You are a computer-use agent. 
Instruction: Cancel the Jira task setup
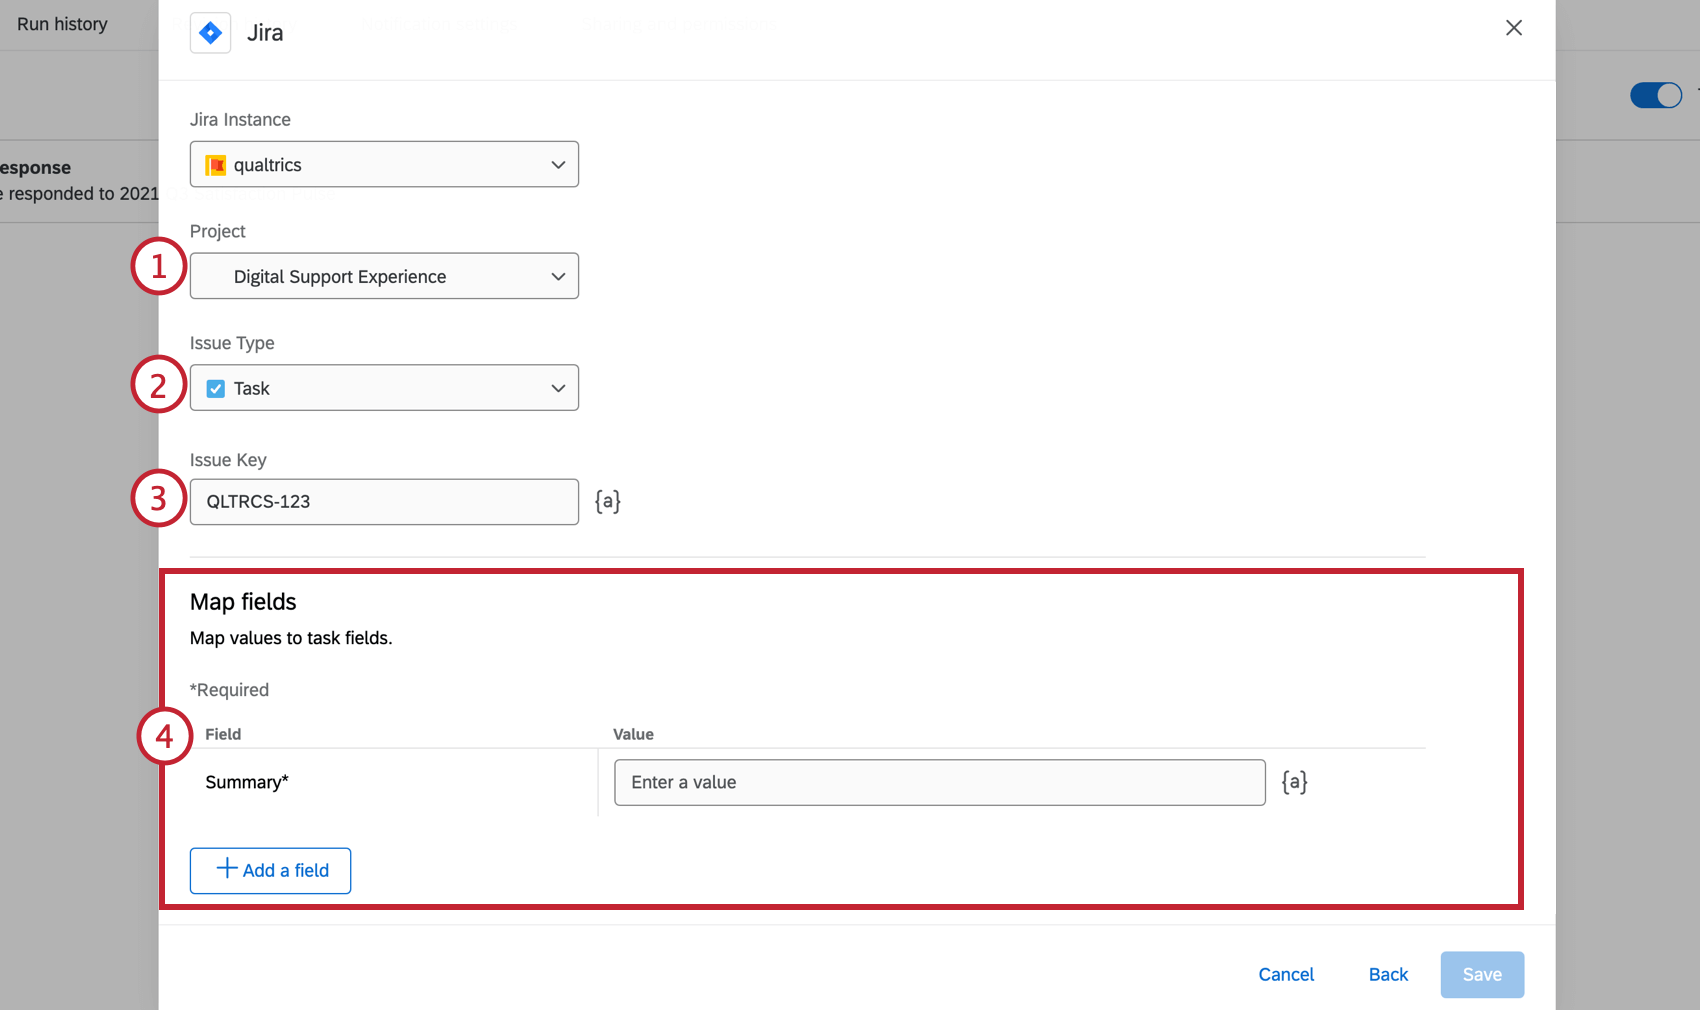[1285, 974]
